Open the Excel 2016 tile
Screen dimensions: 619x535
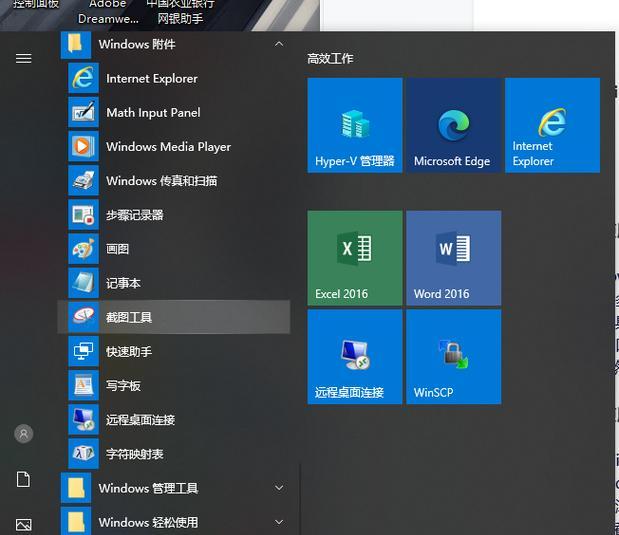point(355,258)
